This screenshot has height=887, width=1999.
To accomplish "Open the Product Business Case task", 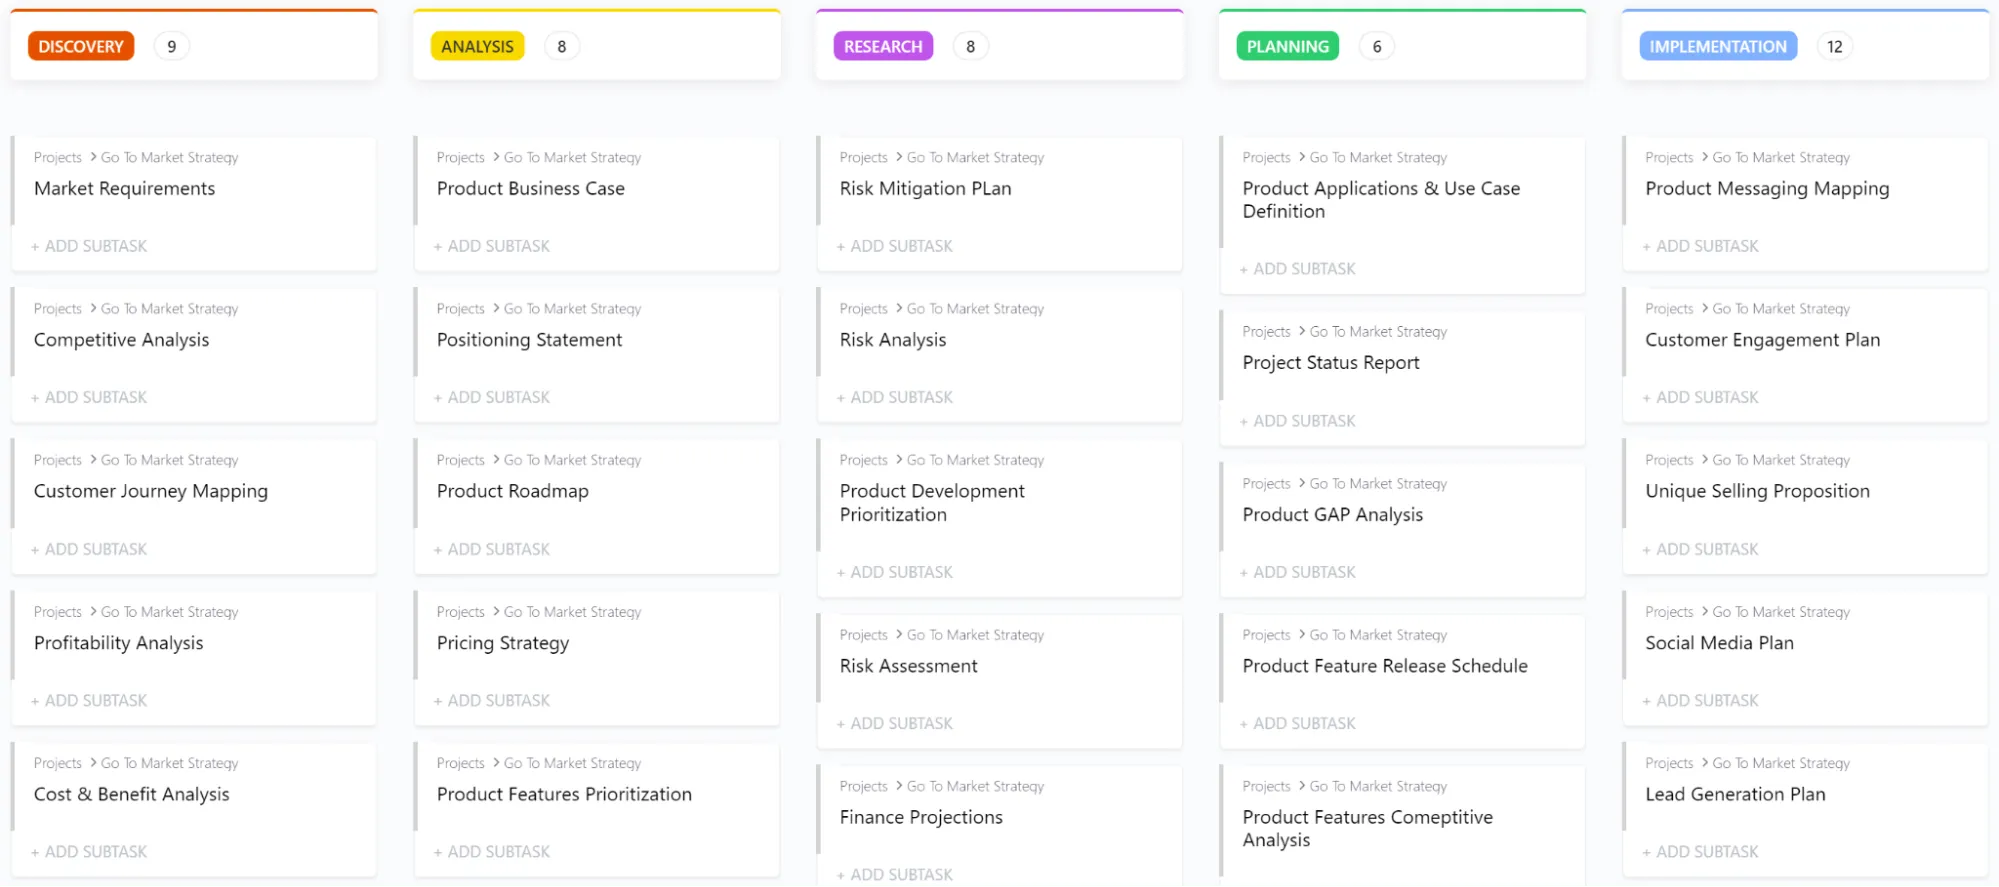I will 531,188.
